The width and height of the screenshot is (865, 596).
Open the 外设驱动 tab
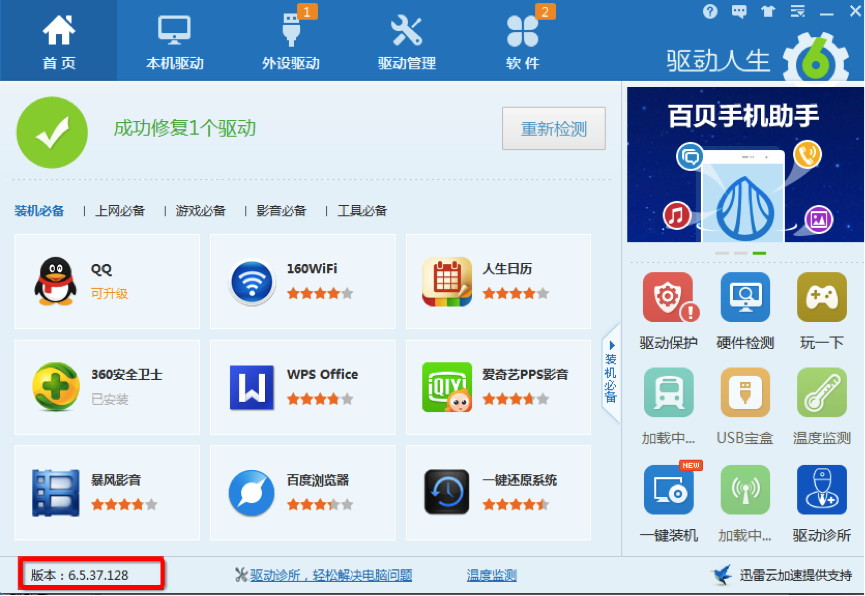(290, 40)
